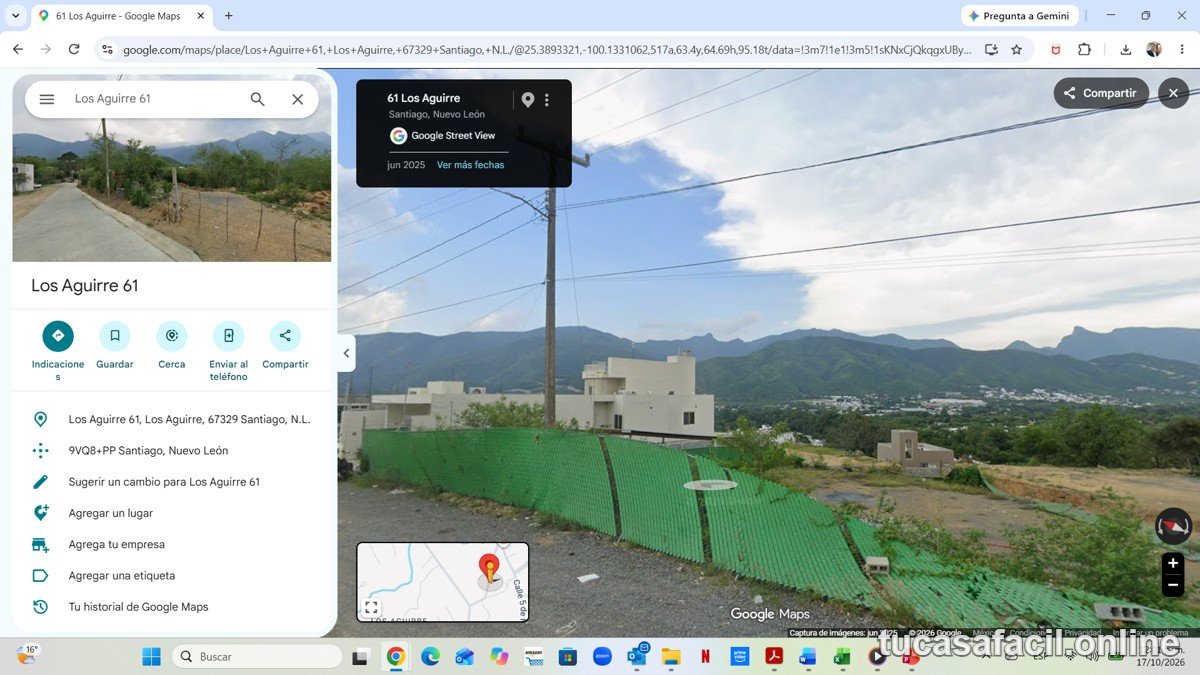Copy plus code '9VQ8+PP Santiago, Nuevo León'
Screen dimensions: 1200x675
coord(172,451)
